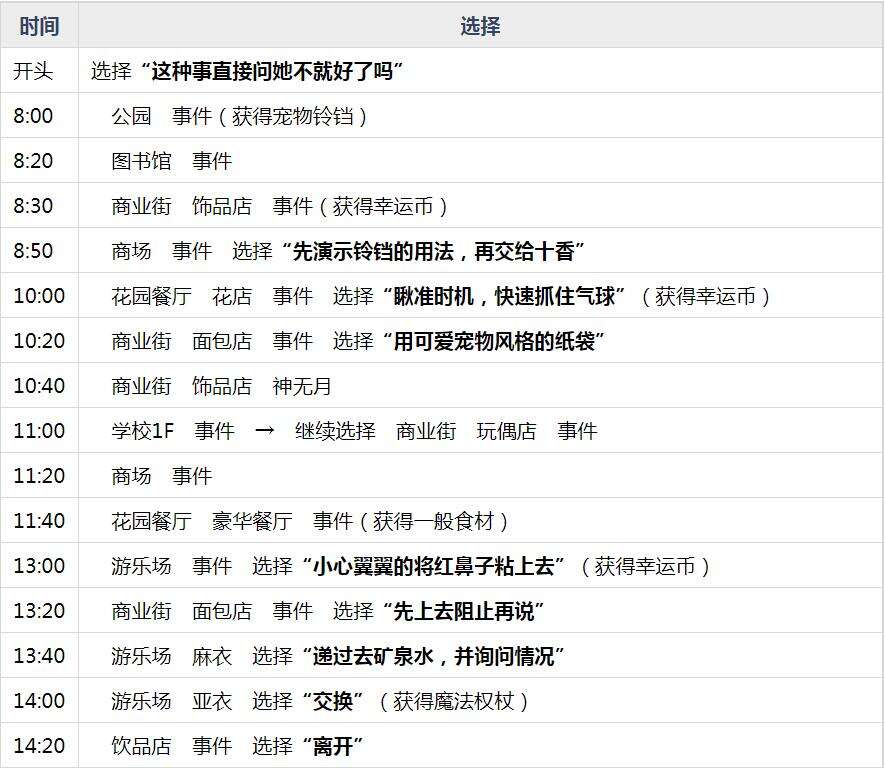
Task: Click 学校1F in the 11:00 row
Action: click(x=143, y=431)
